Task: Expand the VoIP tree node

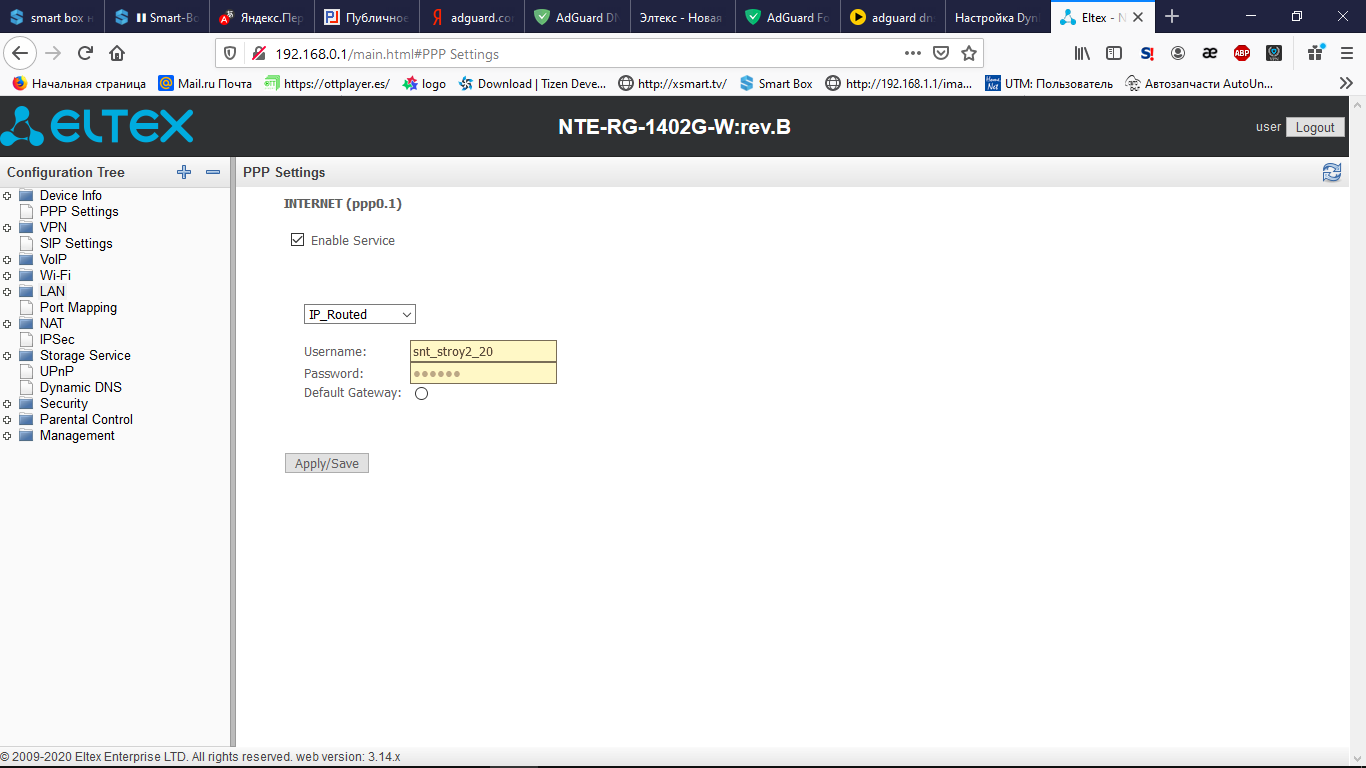Action: pyautogui.click(x=7, y=260)
